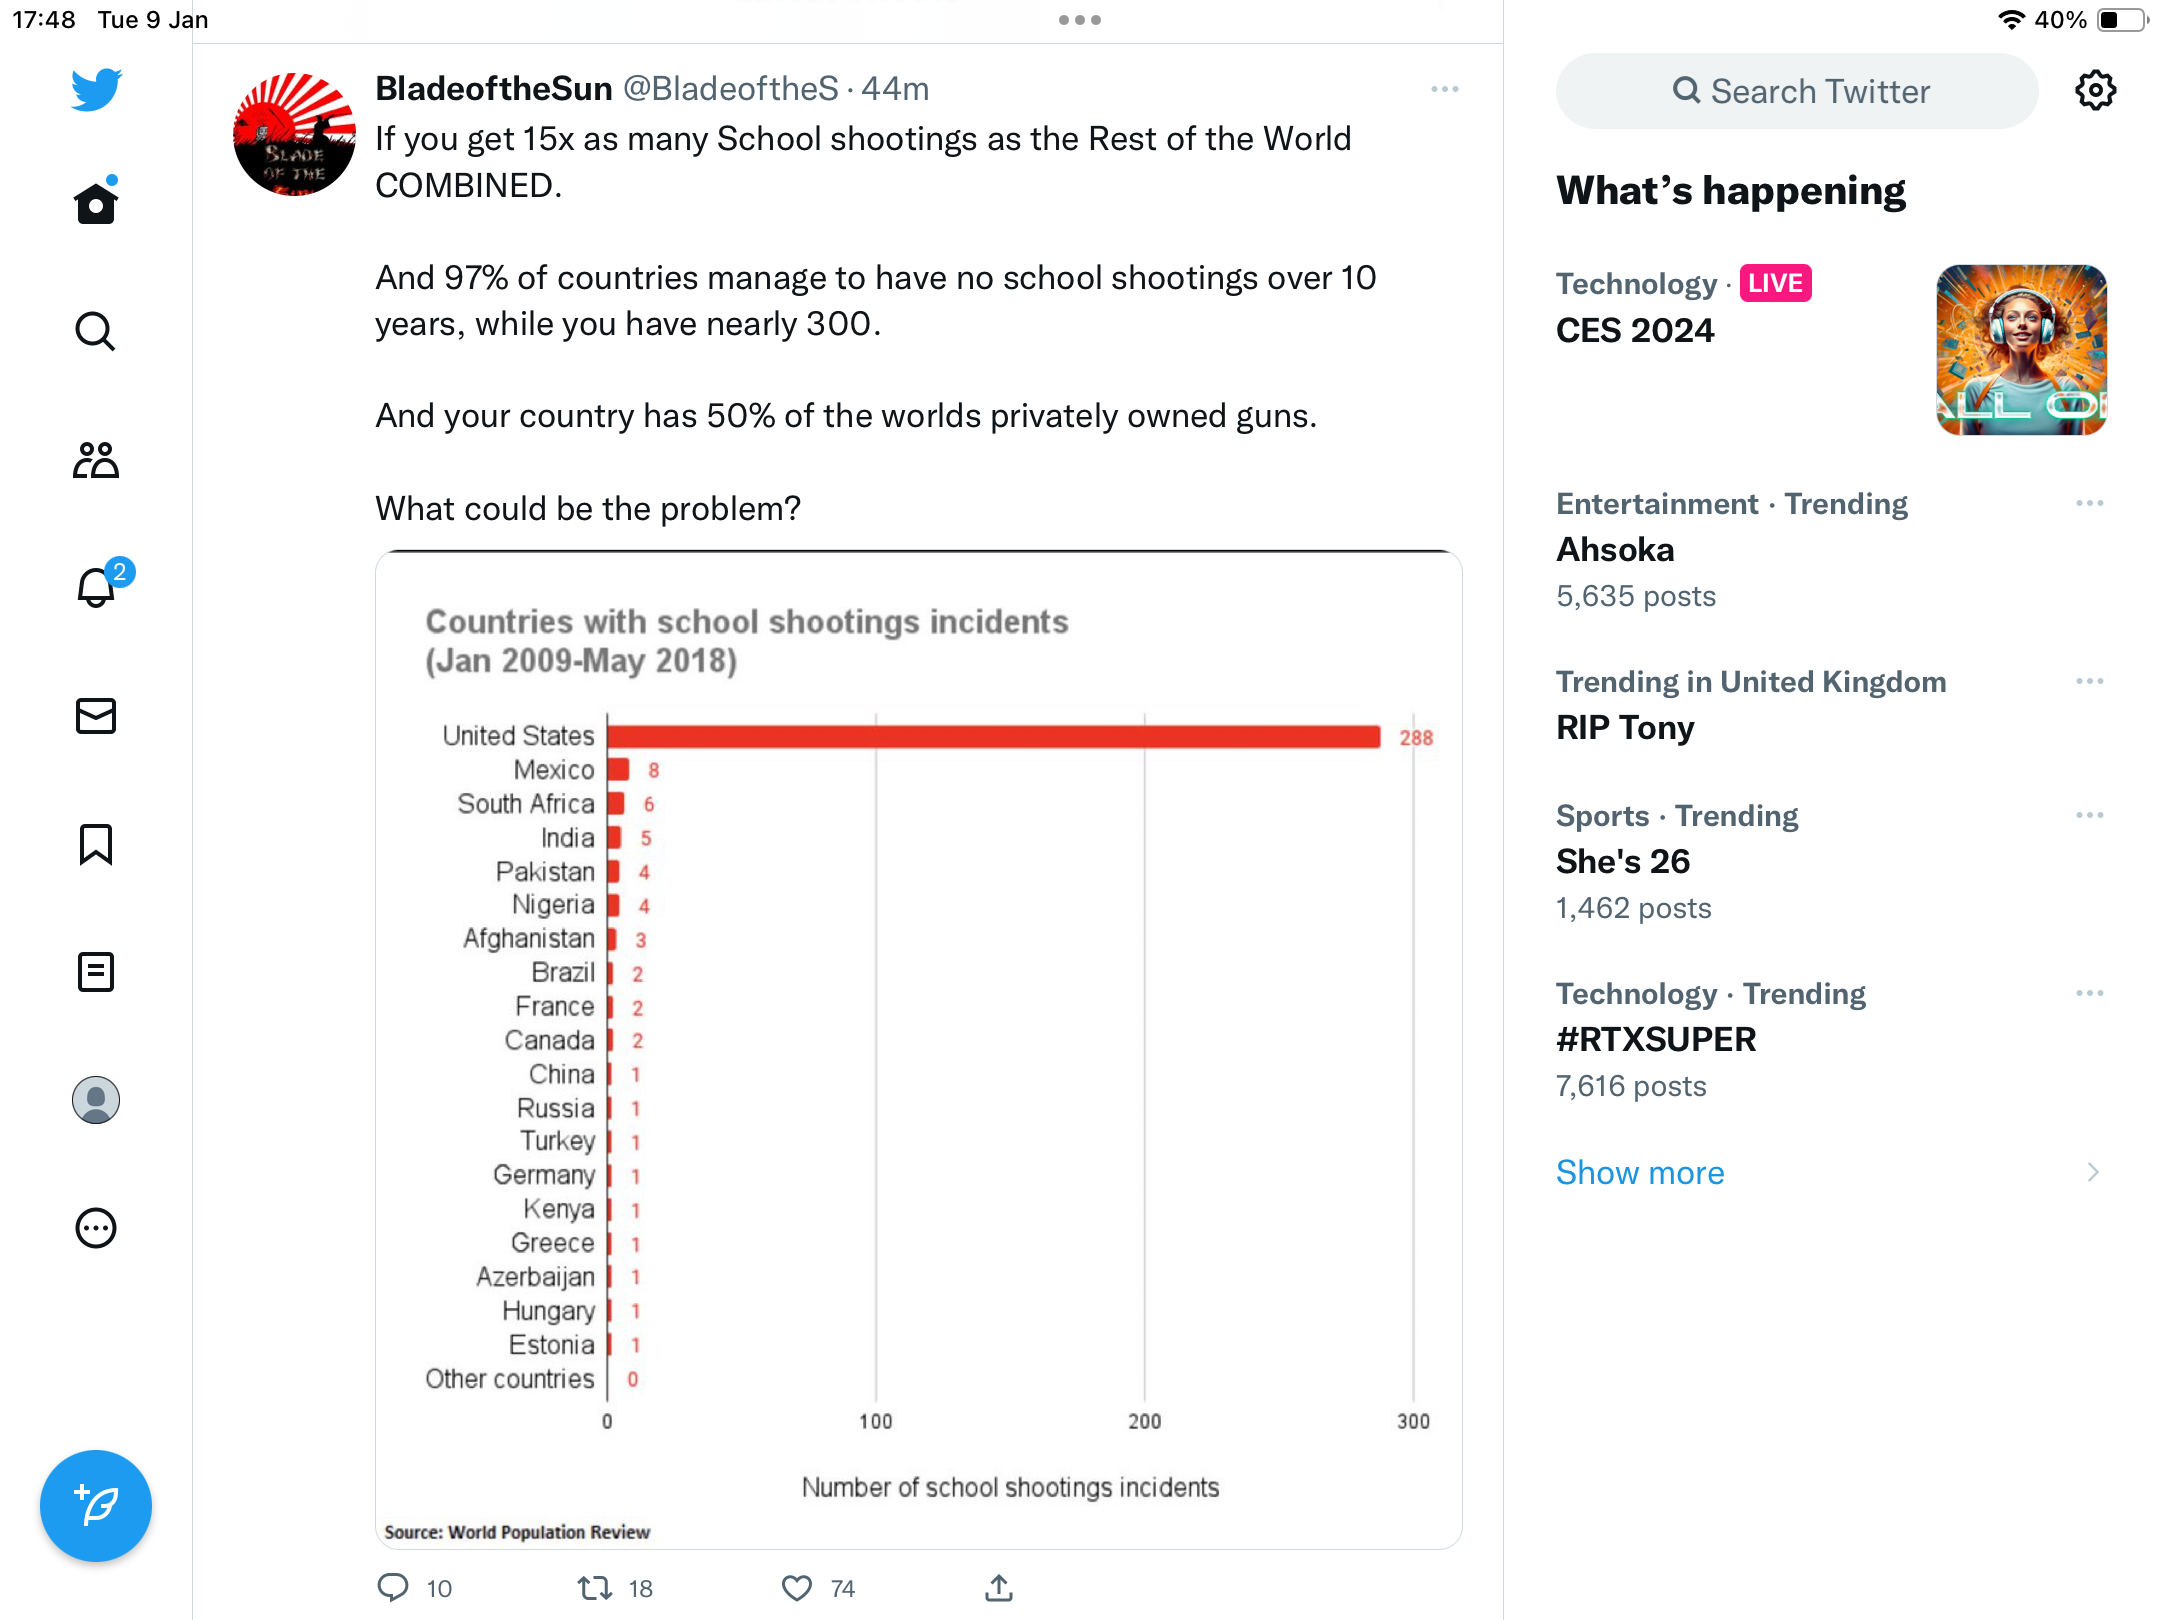Share the tweet via share icon
The height and width of the screenshot is (1620, 2160).
tap(999, 1588)
